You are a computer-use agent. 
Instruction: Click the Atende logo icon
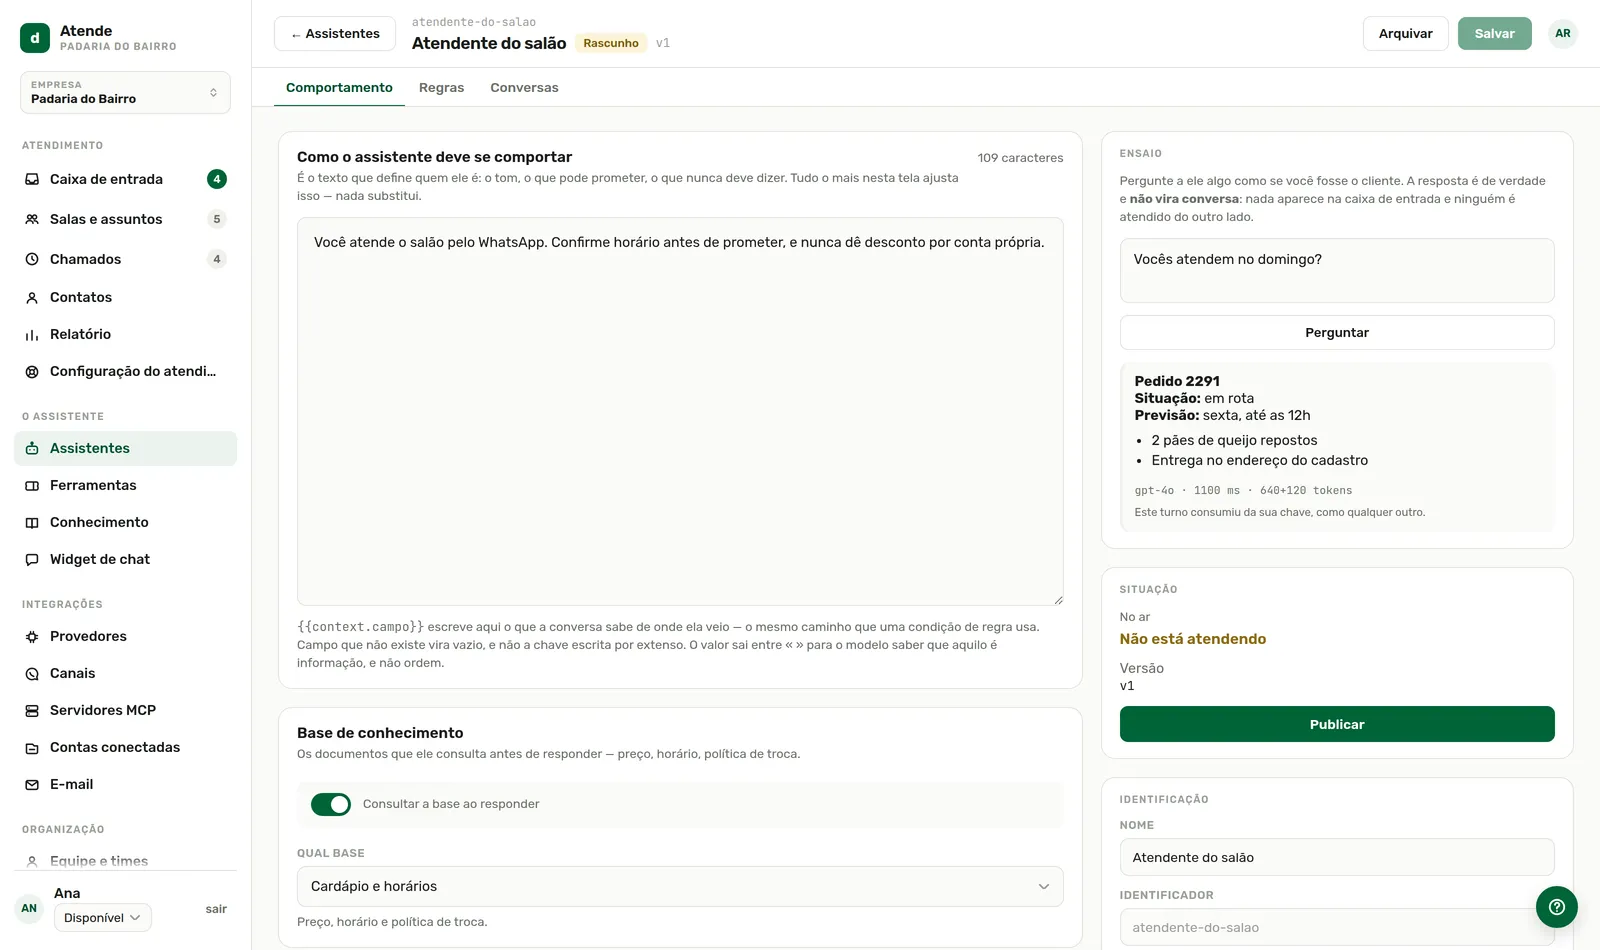point(35,38)
